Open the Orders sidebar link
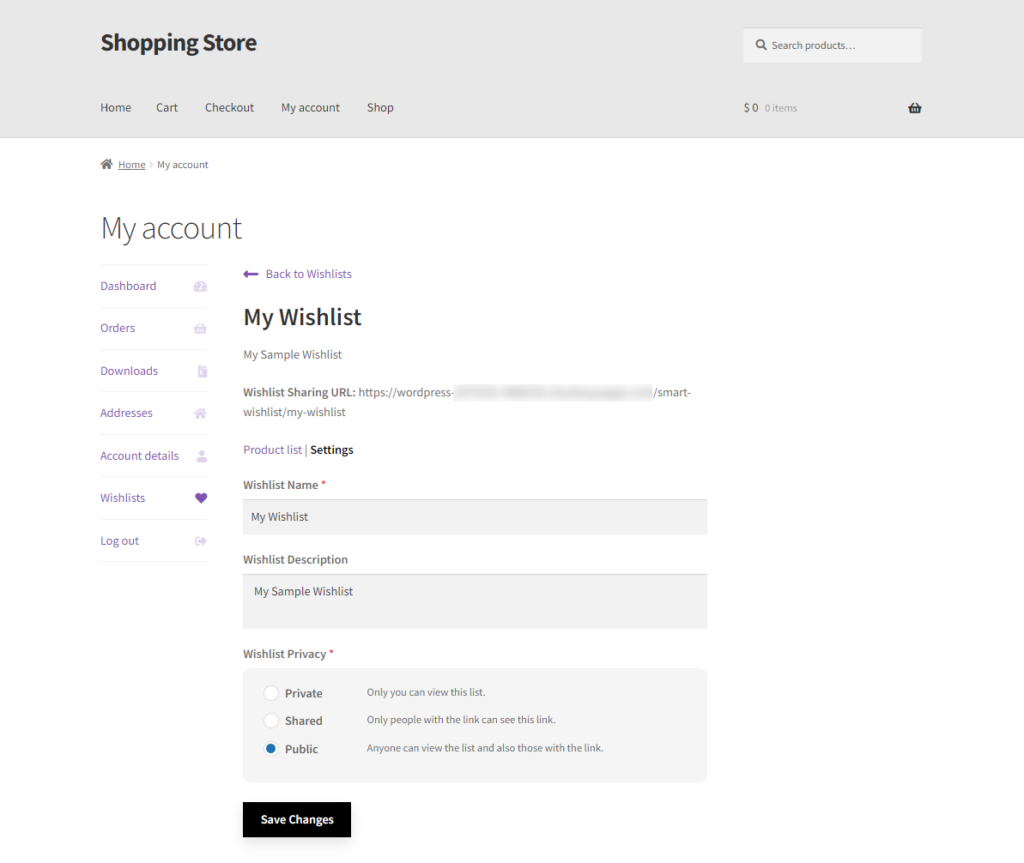Image resolution: width=1024 pixels, height=863 pixels. coord(118,328)
